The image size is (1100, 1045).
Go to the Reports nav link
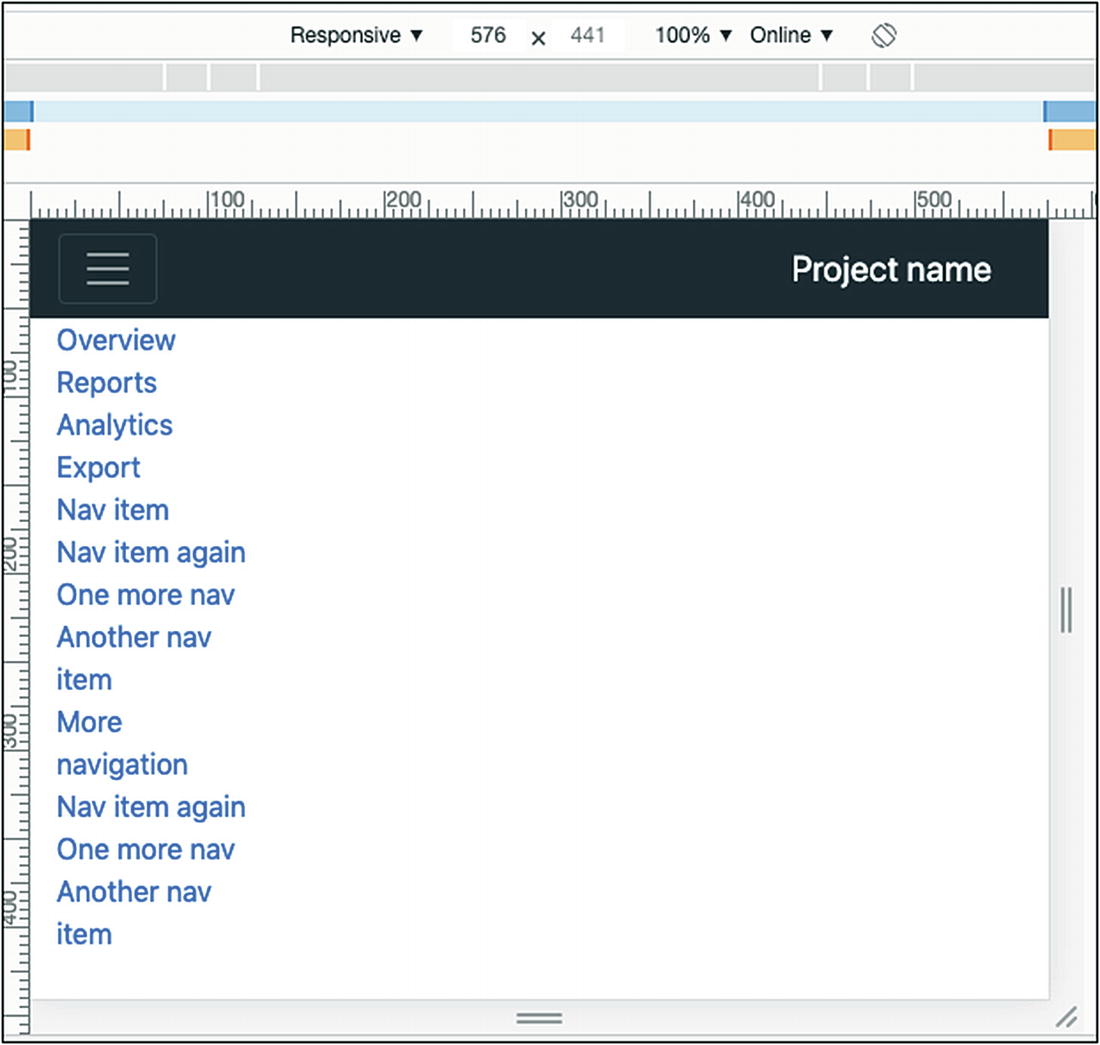click(107, 383)
